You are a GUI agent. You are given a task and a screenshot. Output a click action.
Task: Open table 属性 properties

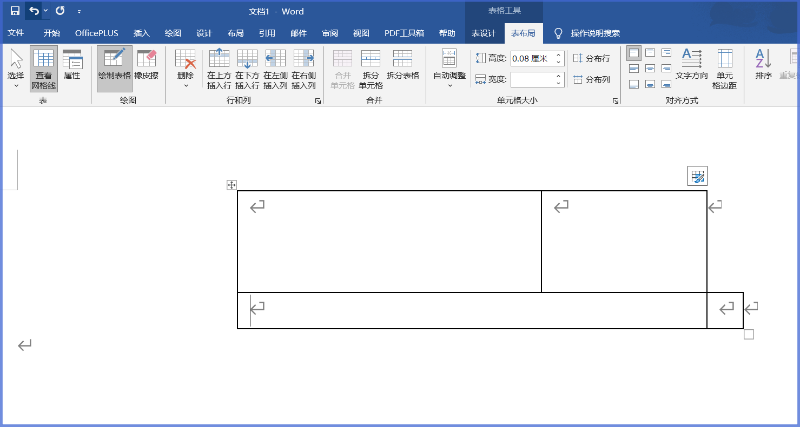click(72, 65)
